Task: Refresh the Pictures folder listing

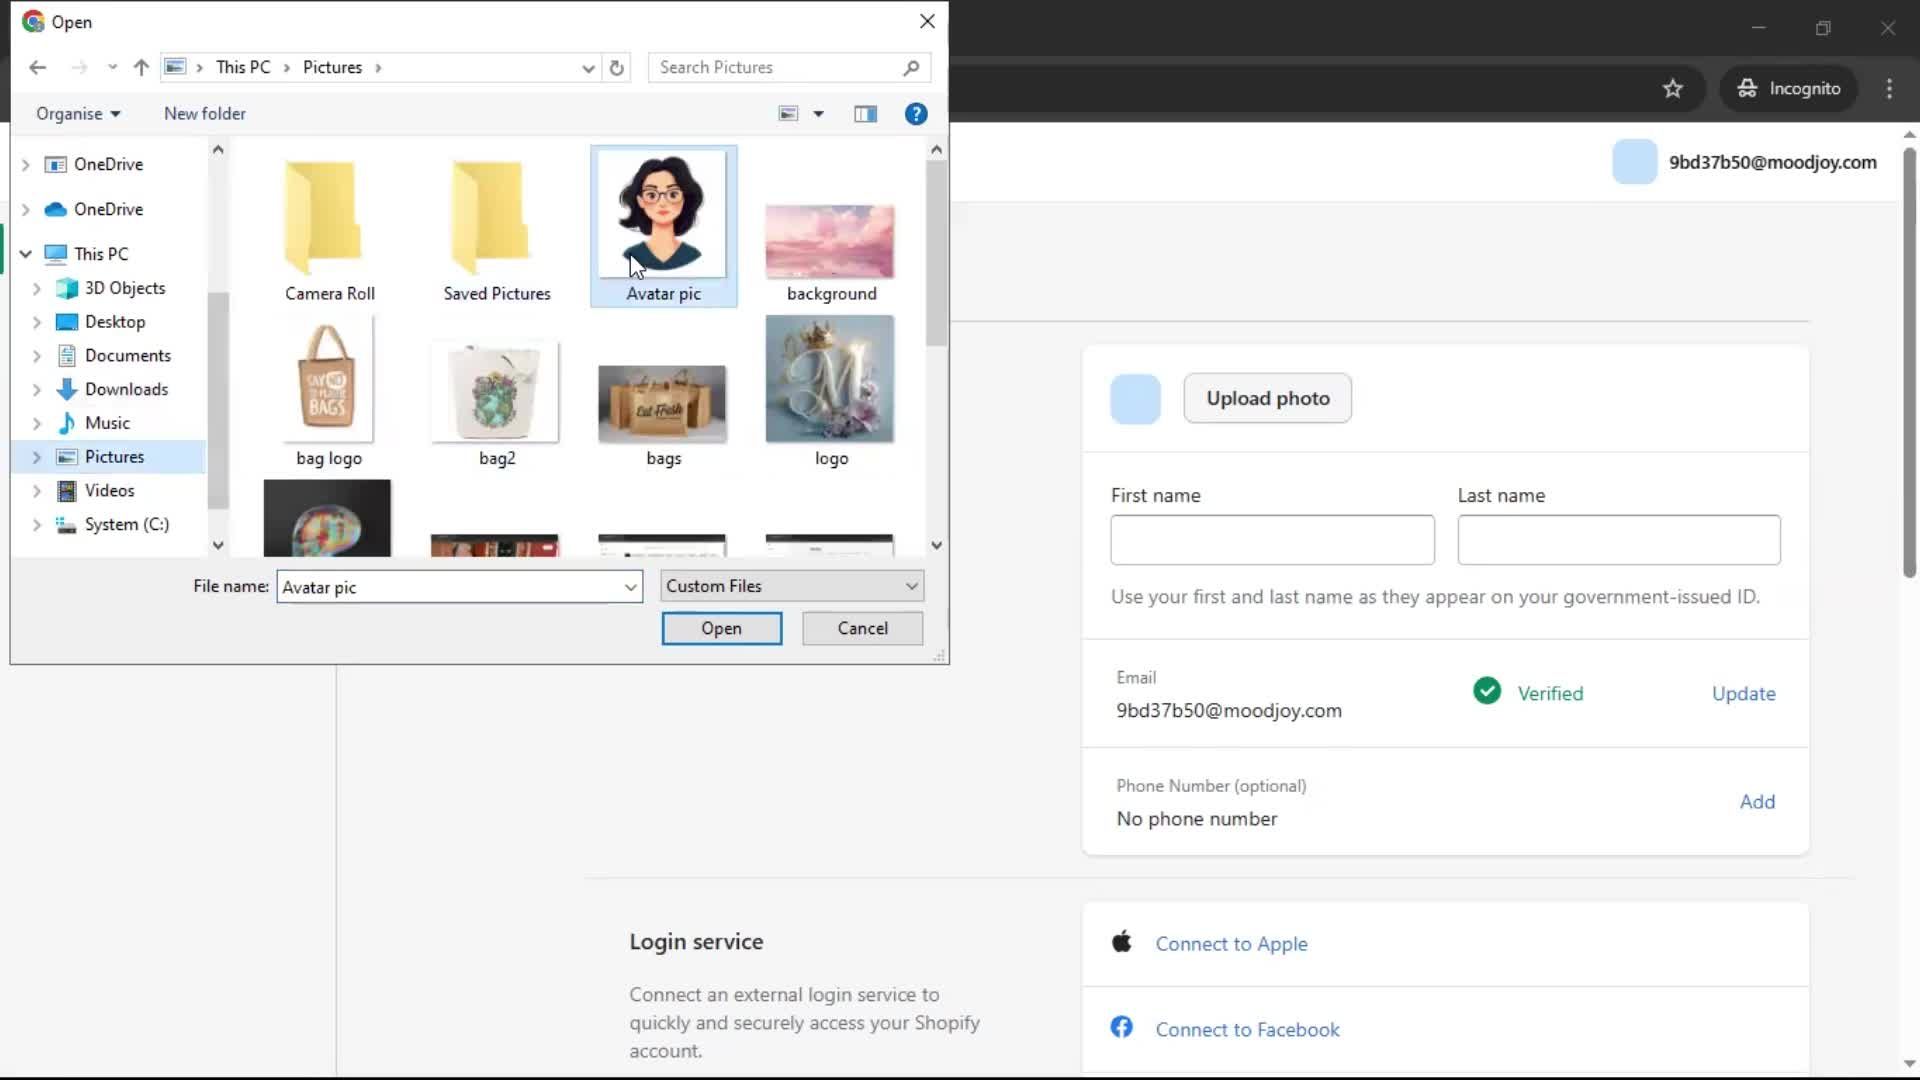Action: pyautogui.click(x=617, y=68)
